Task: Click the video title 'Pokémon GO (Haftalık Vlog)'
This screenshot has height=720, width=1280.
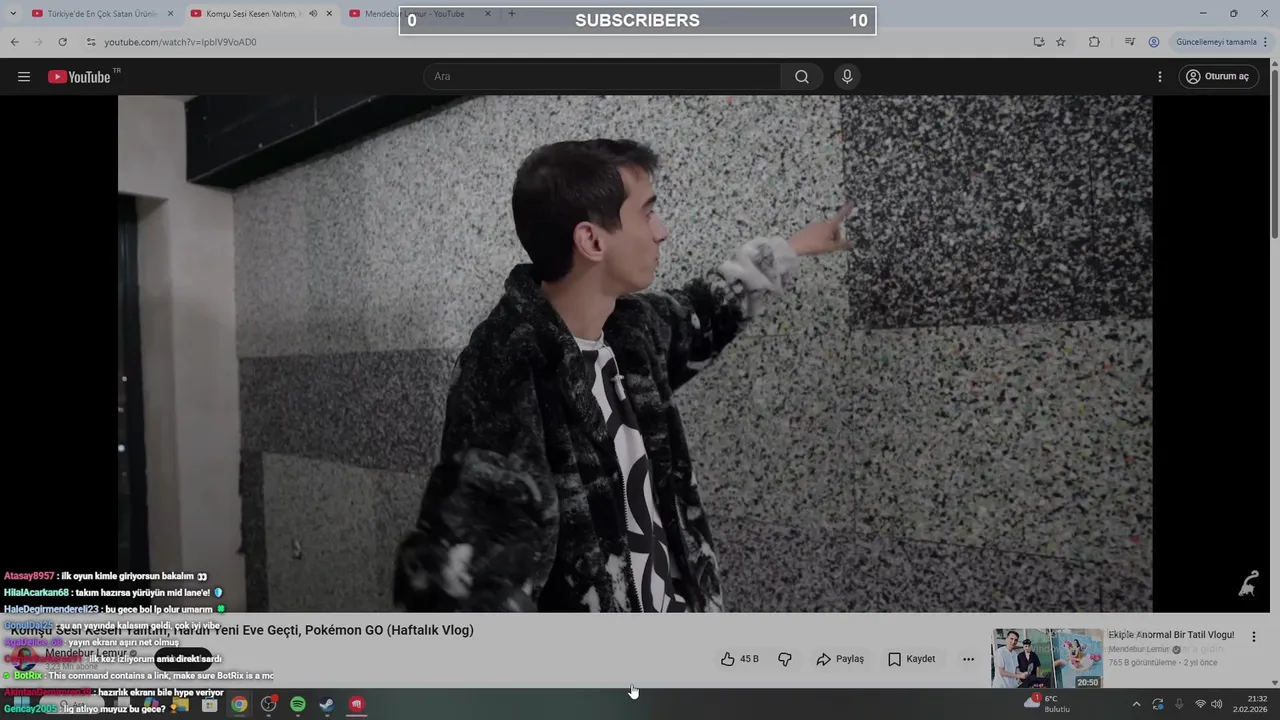Action: click(389, 630)
